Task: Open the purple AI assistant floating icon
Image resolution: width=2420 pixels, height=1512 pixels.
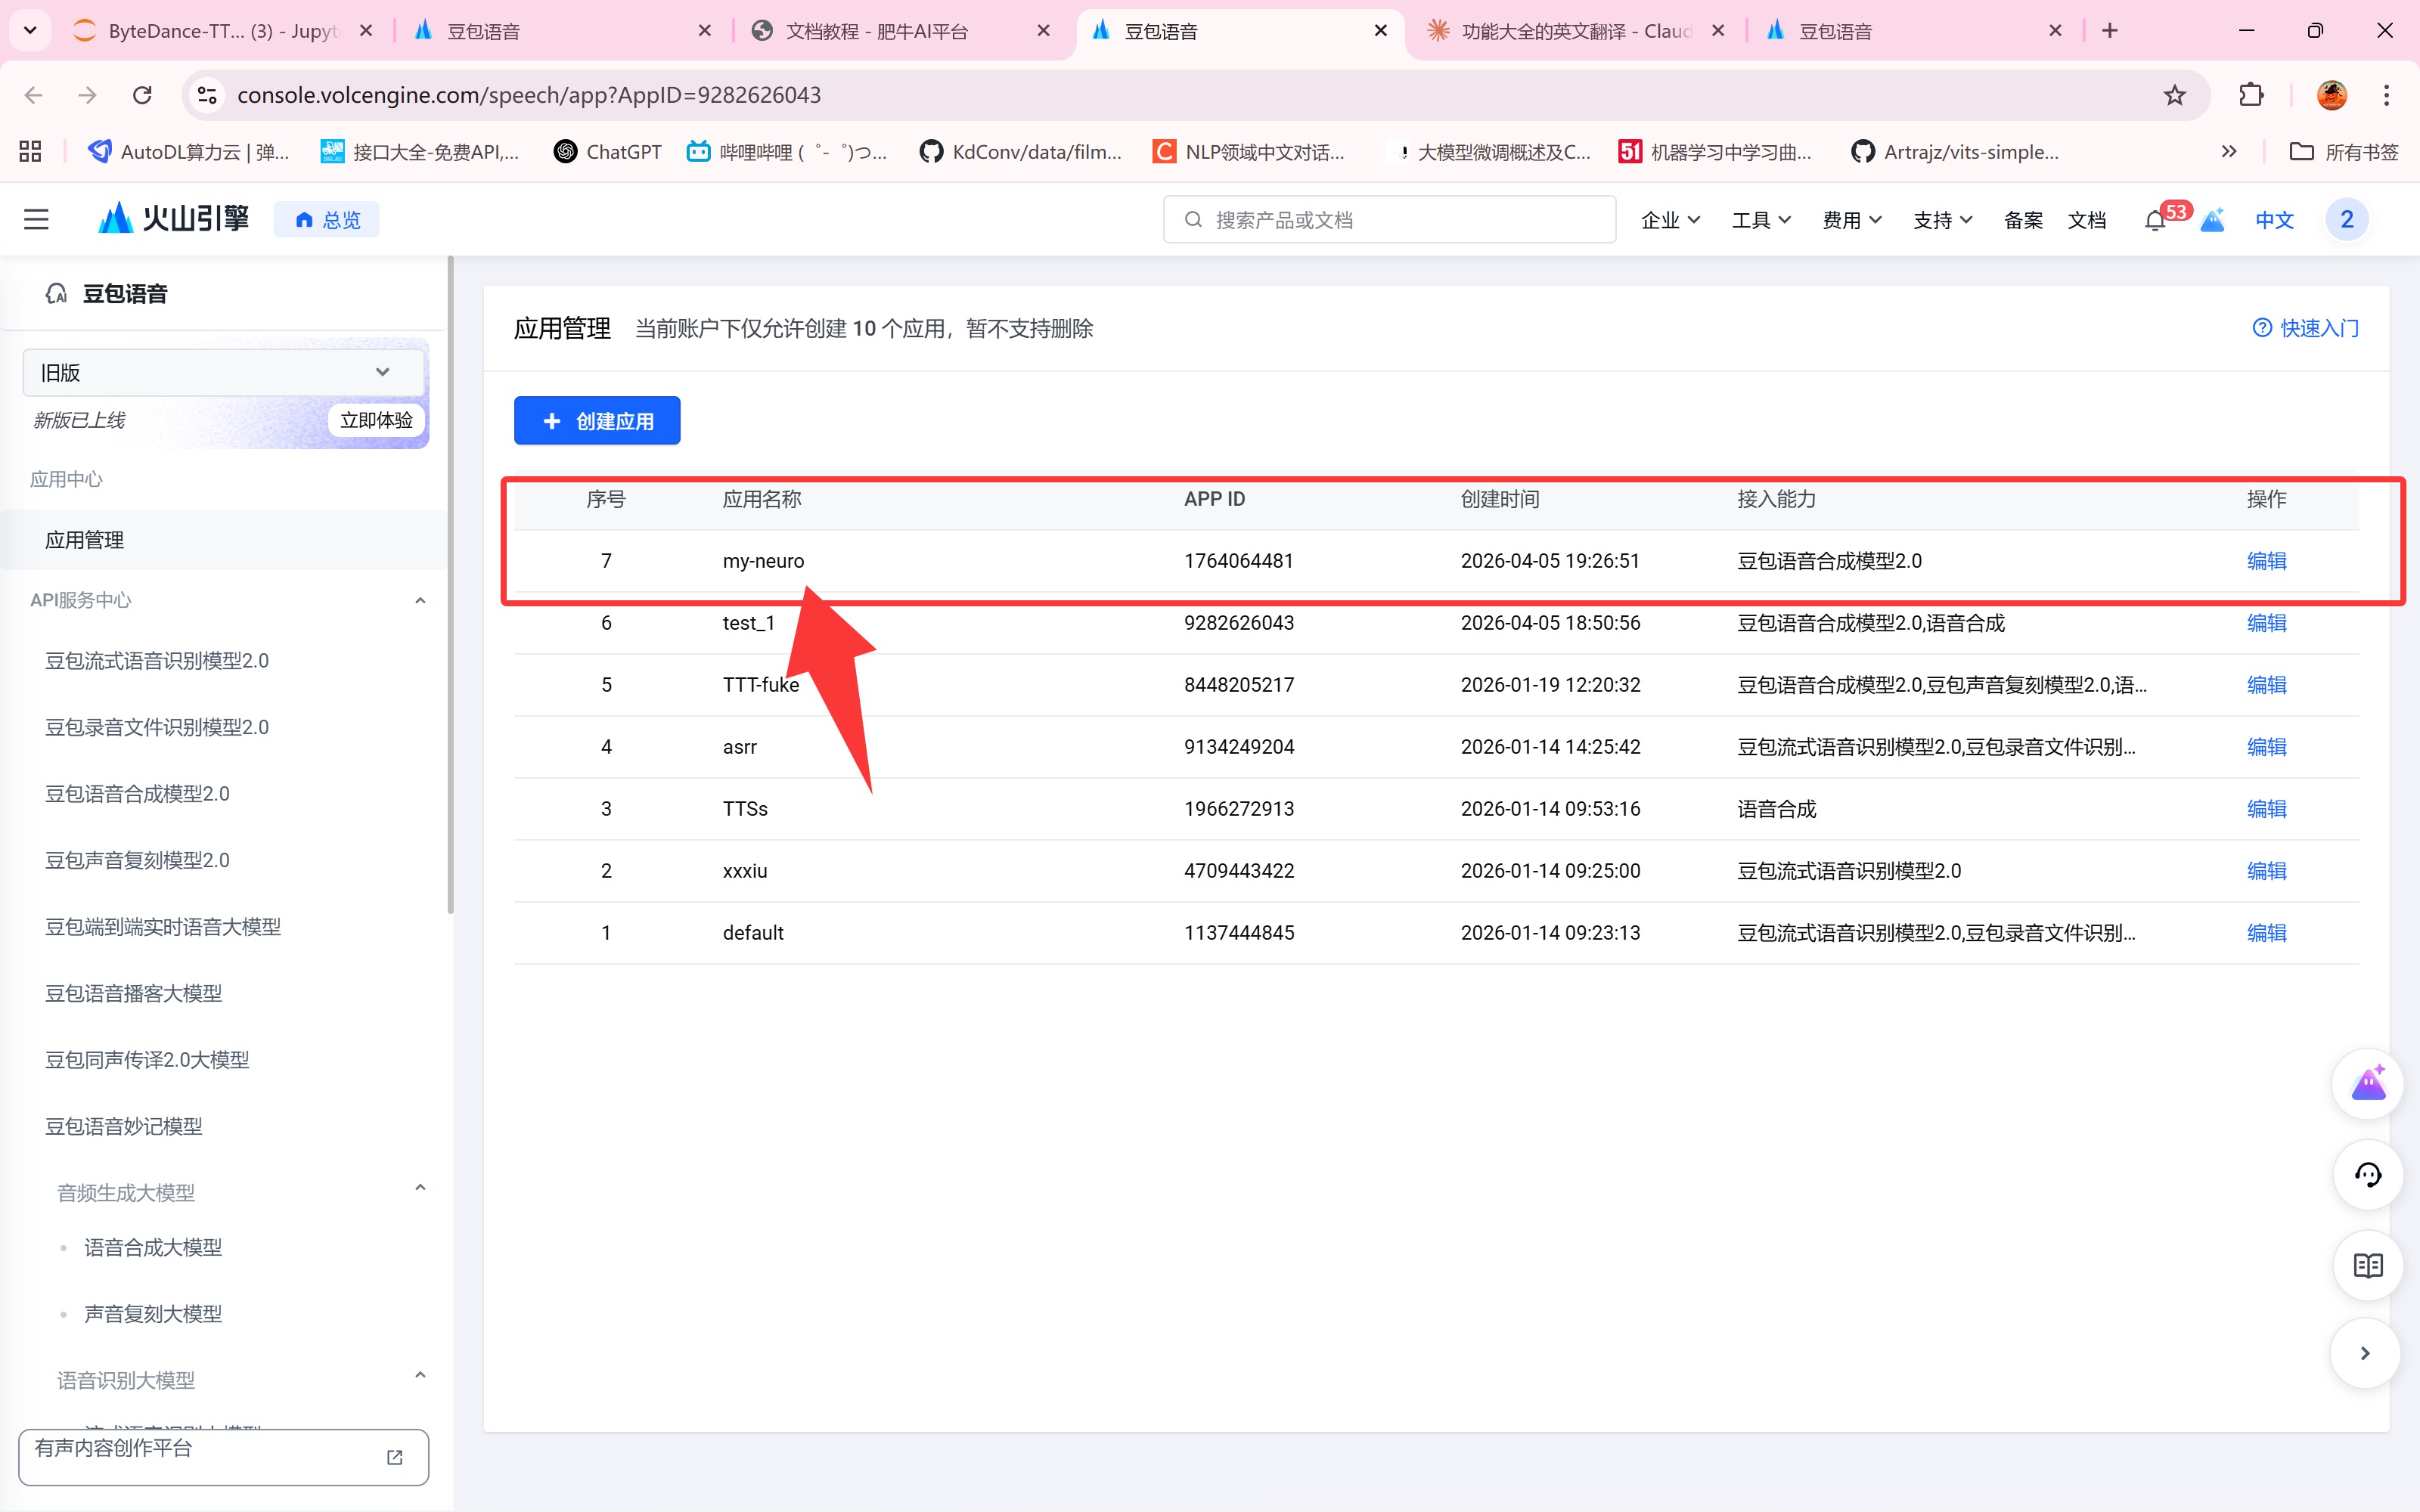Action: (x=2367, y=1084)
